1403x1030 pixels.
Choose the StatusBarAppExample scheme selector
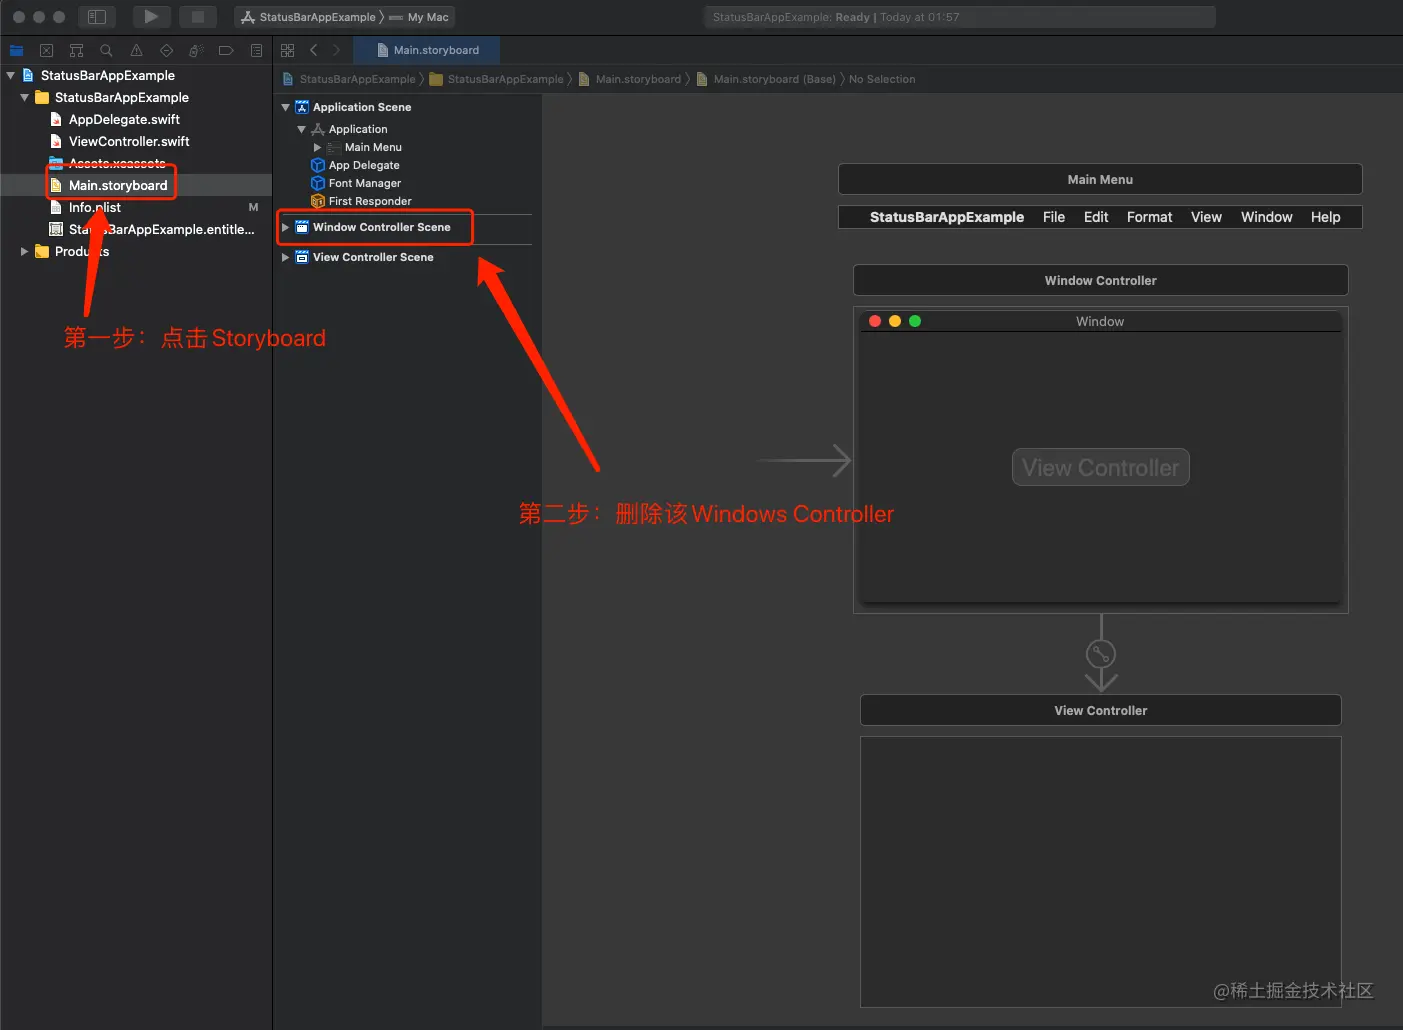tap(310, 17)
